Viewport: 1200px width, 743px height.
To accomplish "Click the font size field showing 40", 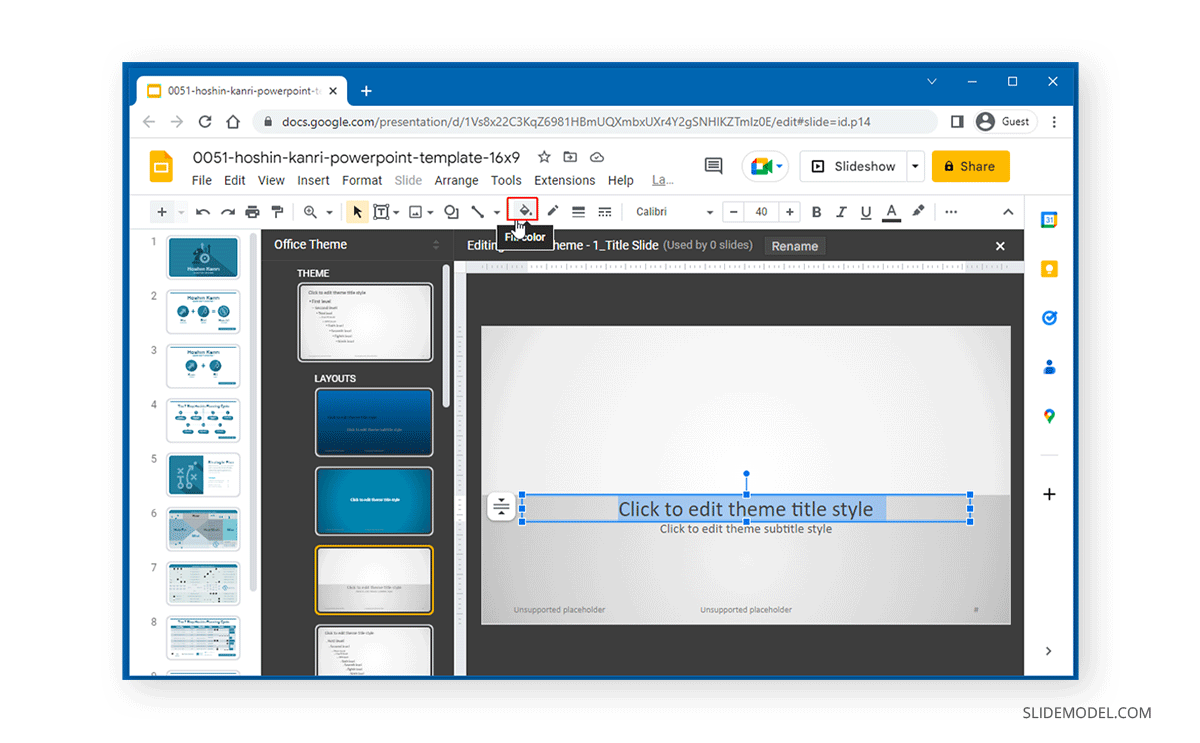I will coord(762,212).
